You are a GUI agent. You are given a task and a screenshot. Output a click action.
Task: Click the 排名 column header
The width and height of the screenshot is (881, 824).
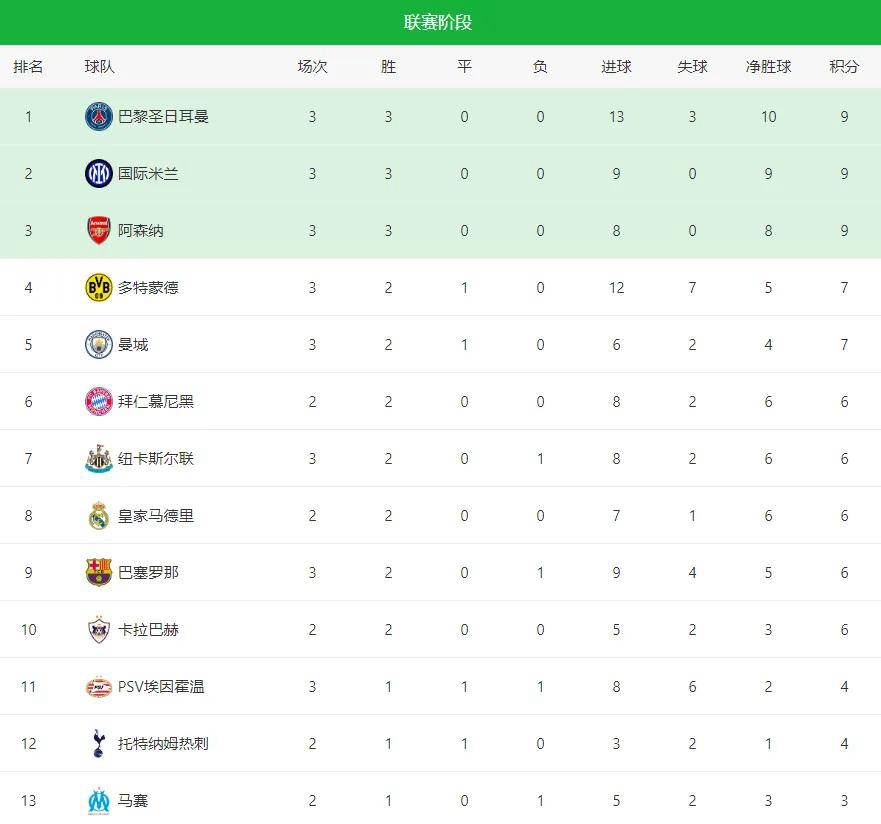(28, 67)
